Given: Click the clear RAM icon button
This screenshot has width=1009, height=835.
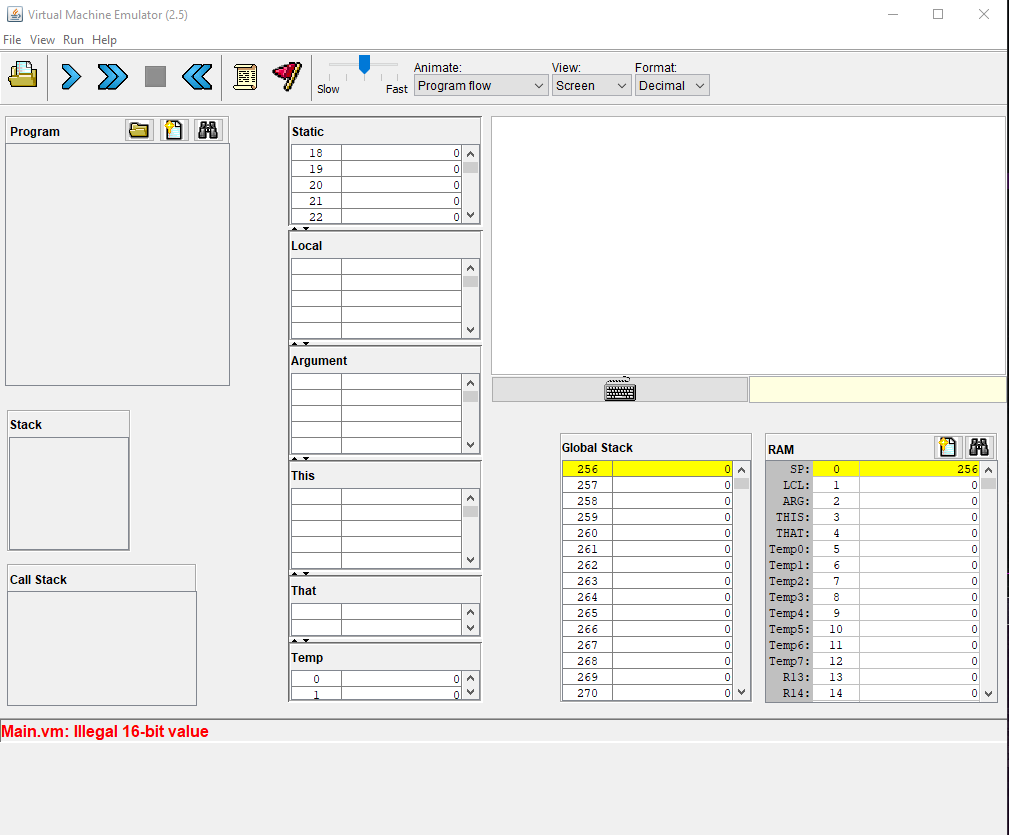Looking at the screenshot, I should tap(946, 448).
